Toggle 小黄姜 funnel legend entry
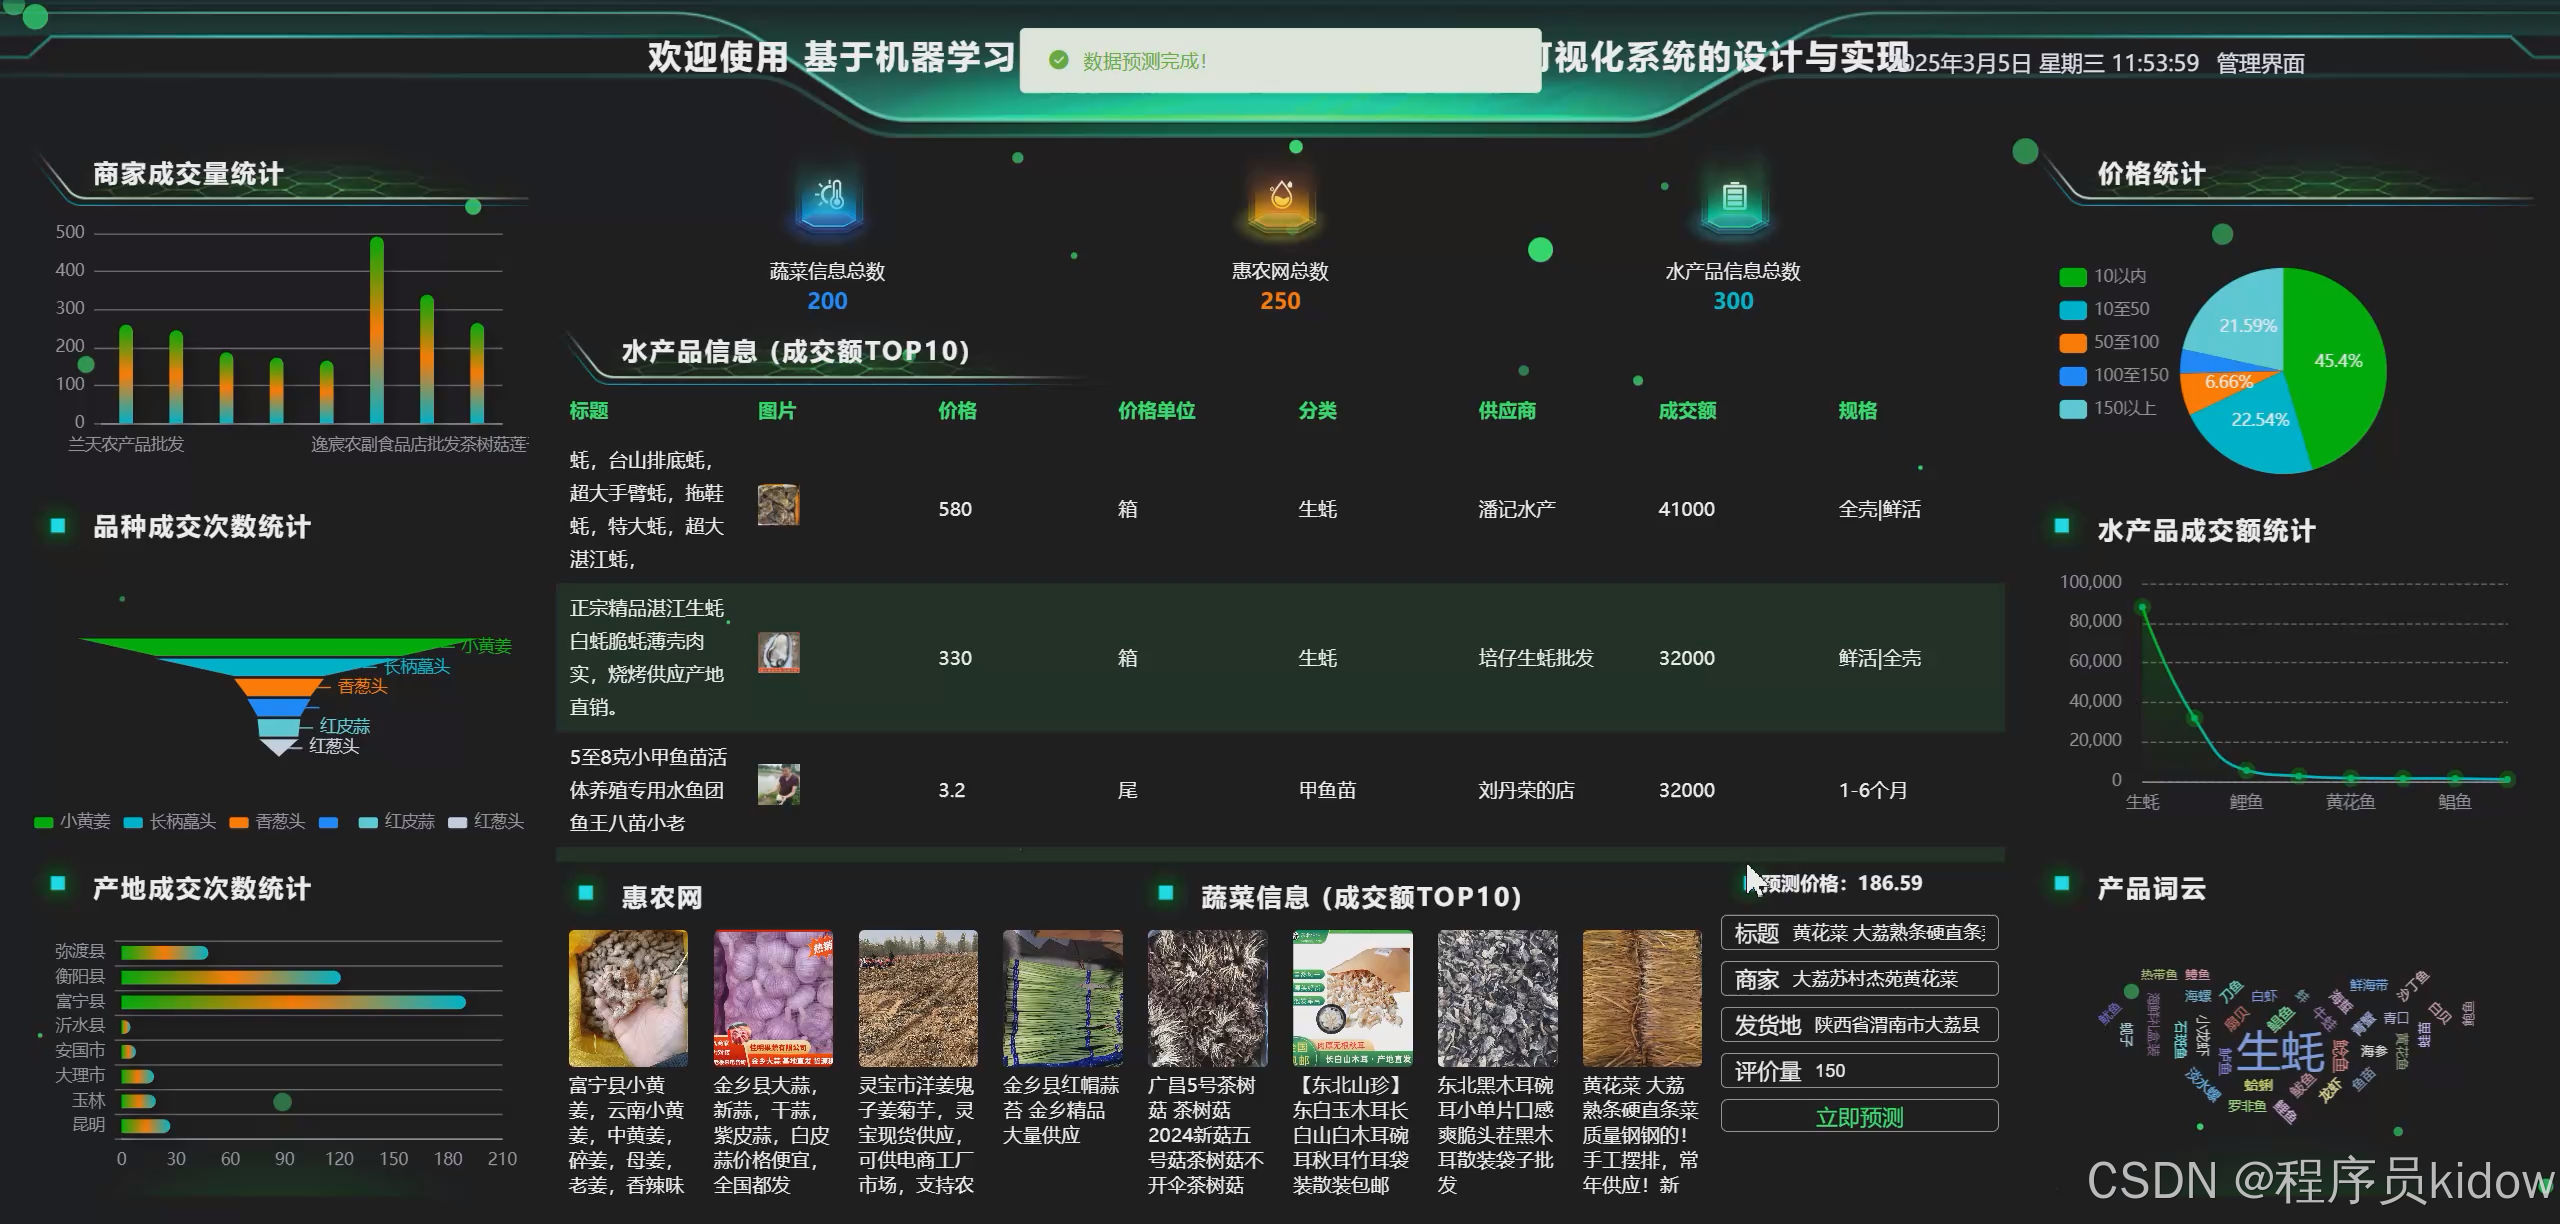Viewport: 2560px width, 1224px height. [x=72, y=822]
